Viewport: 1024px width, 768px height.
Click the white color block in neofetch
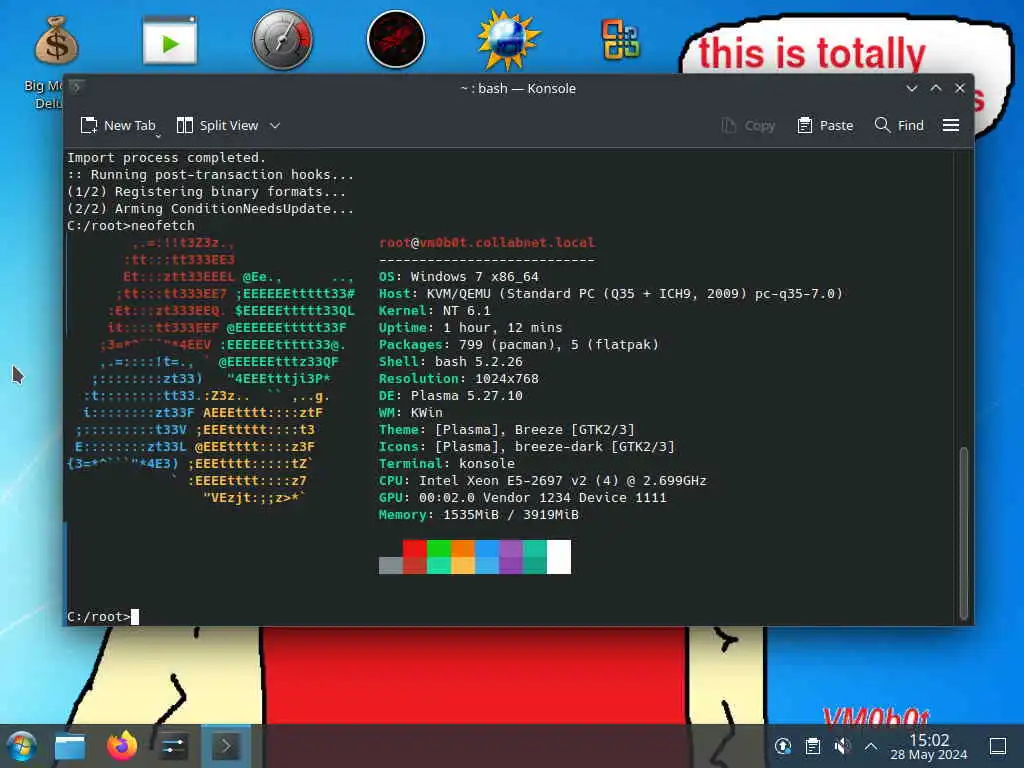tap(559, 556)
